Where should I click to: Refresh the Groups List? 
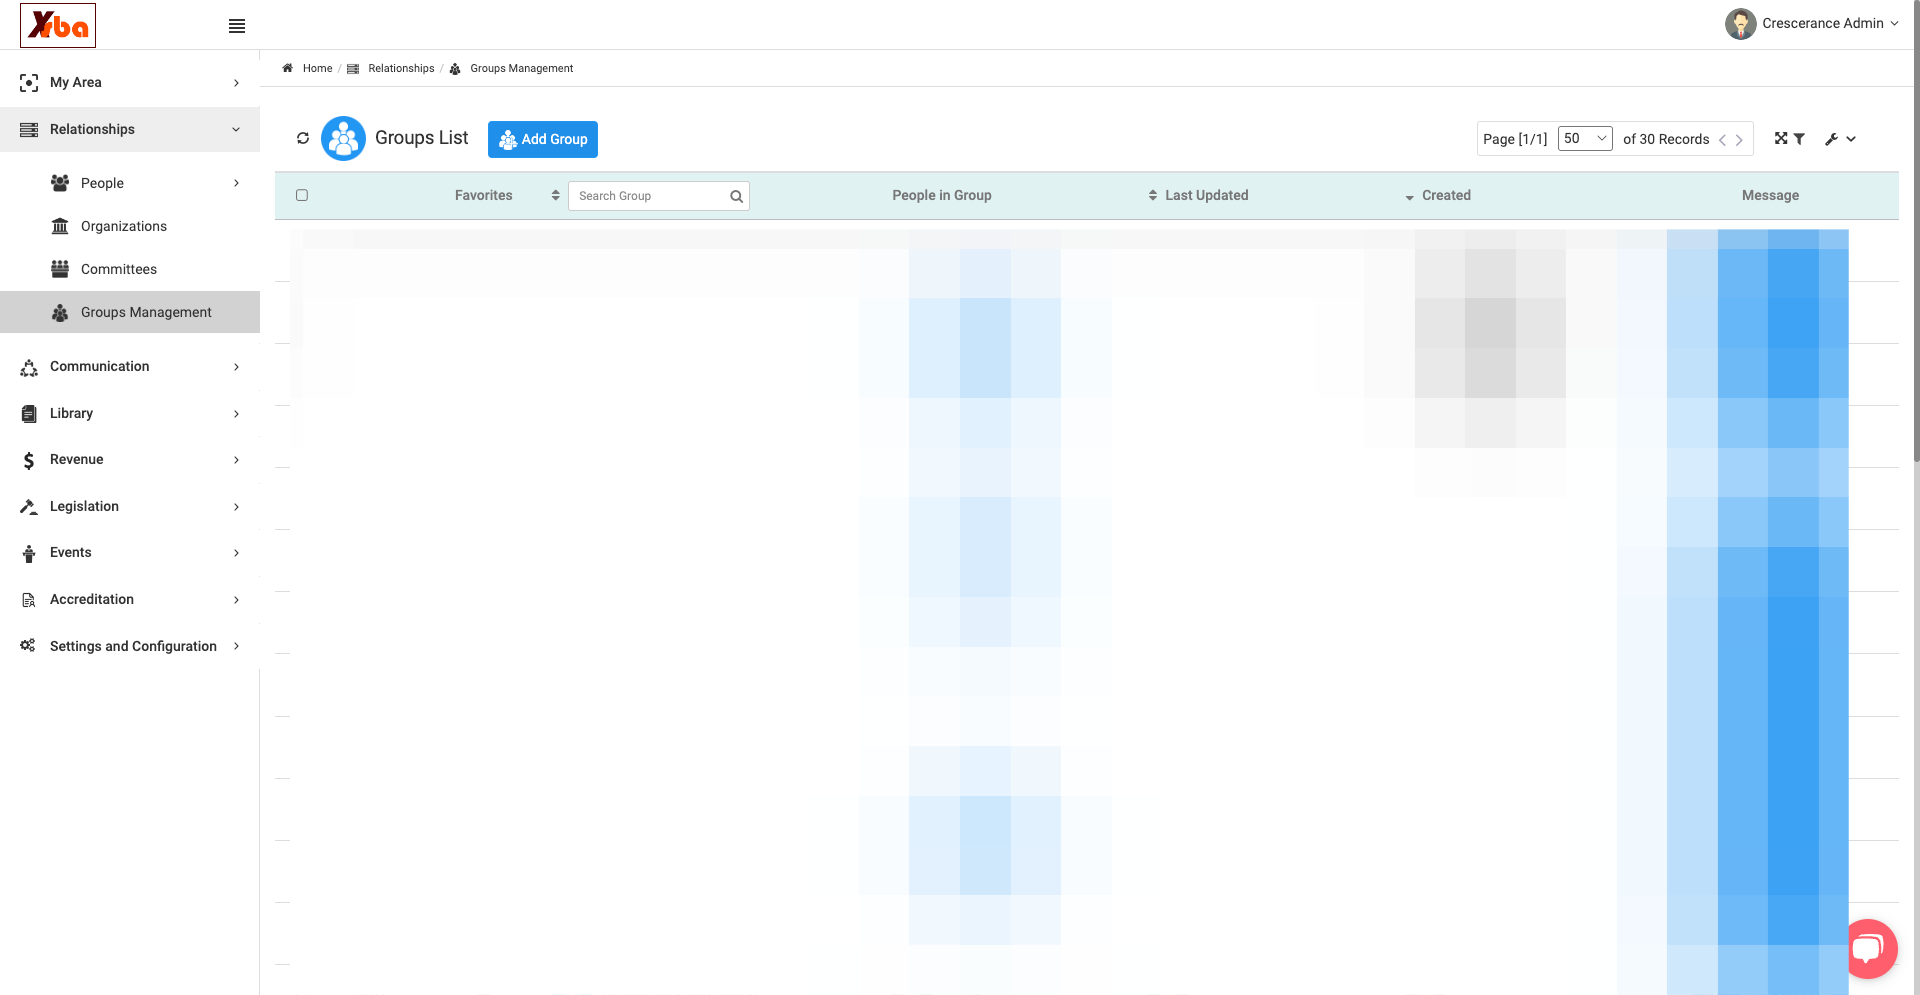pos(303,138)
